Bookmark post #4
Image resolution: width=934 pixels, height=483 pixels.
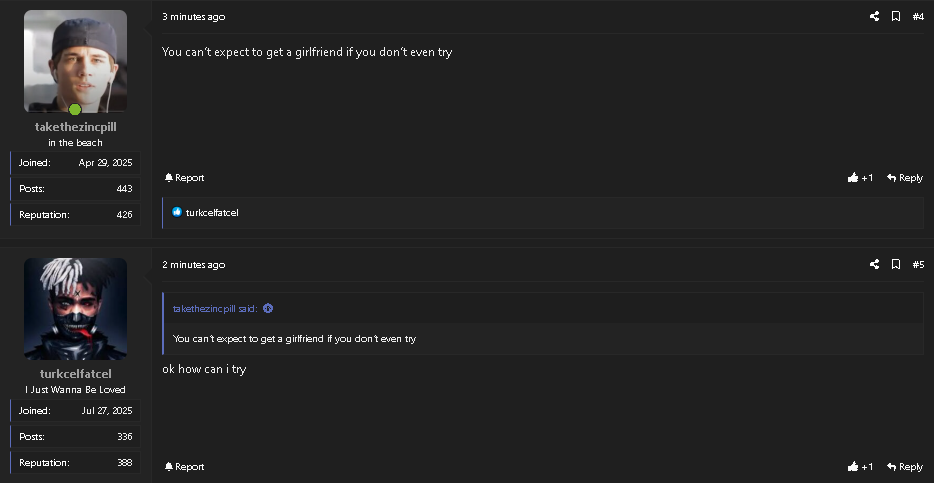(895, 17)
